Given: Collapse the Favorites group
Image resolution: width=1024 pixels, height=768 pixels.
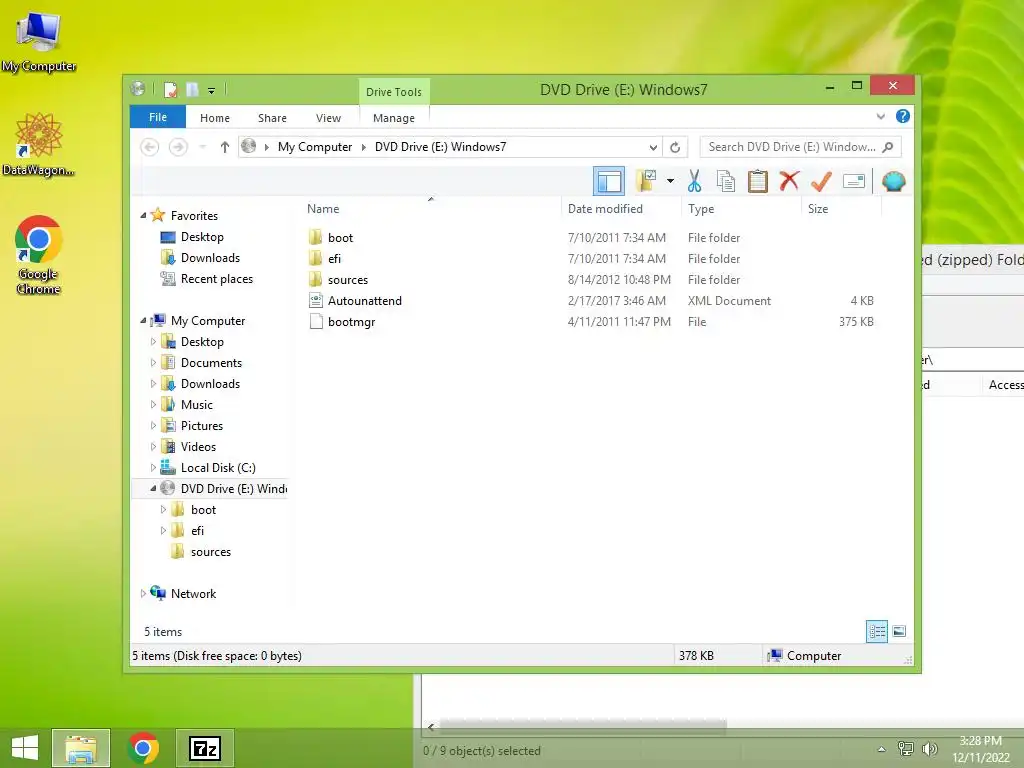Looking at the screenshot, I should point(143,216).
